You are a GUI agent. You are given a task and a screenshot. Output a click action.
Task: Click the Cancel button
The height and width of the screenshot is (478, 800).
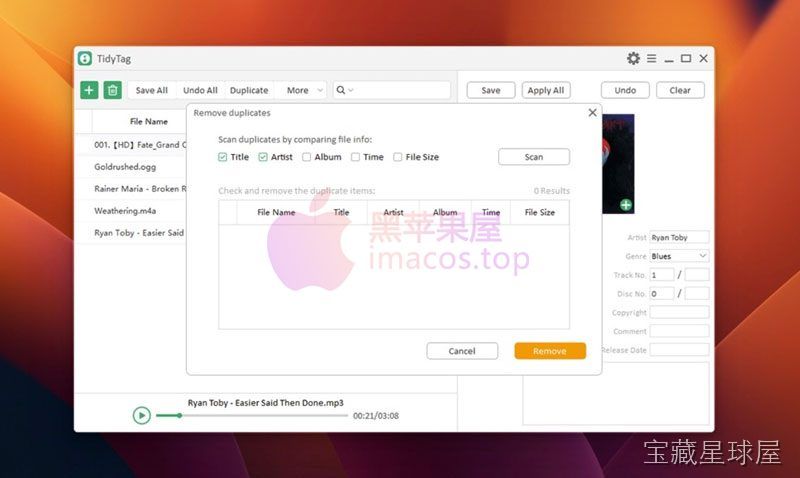(x=462, y=351)
